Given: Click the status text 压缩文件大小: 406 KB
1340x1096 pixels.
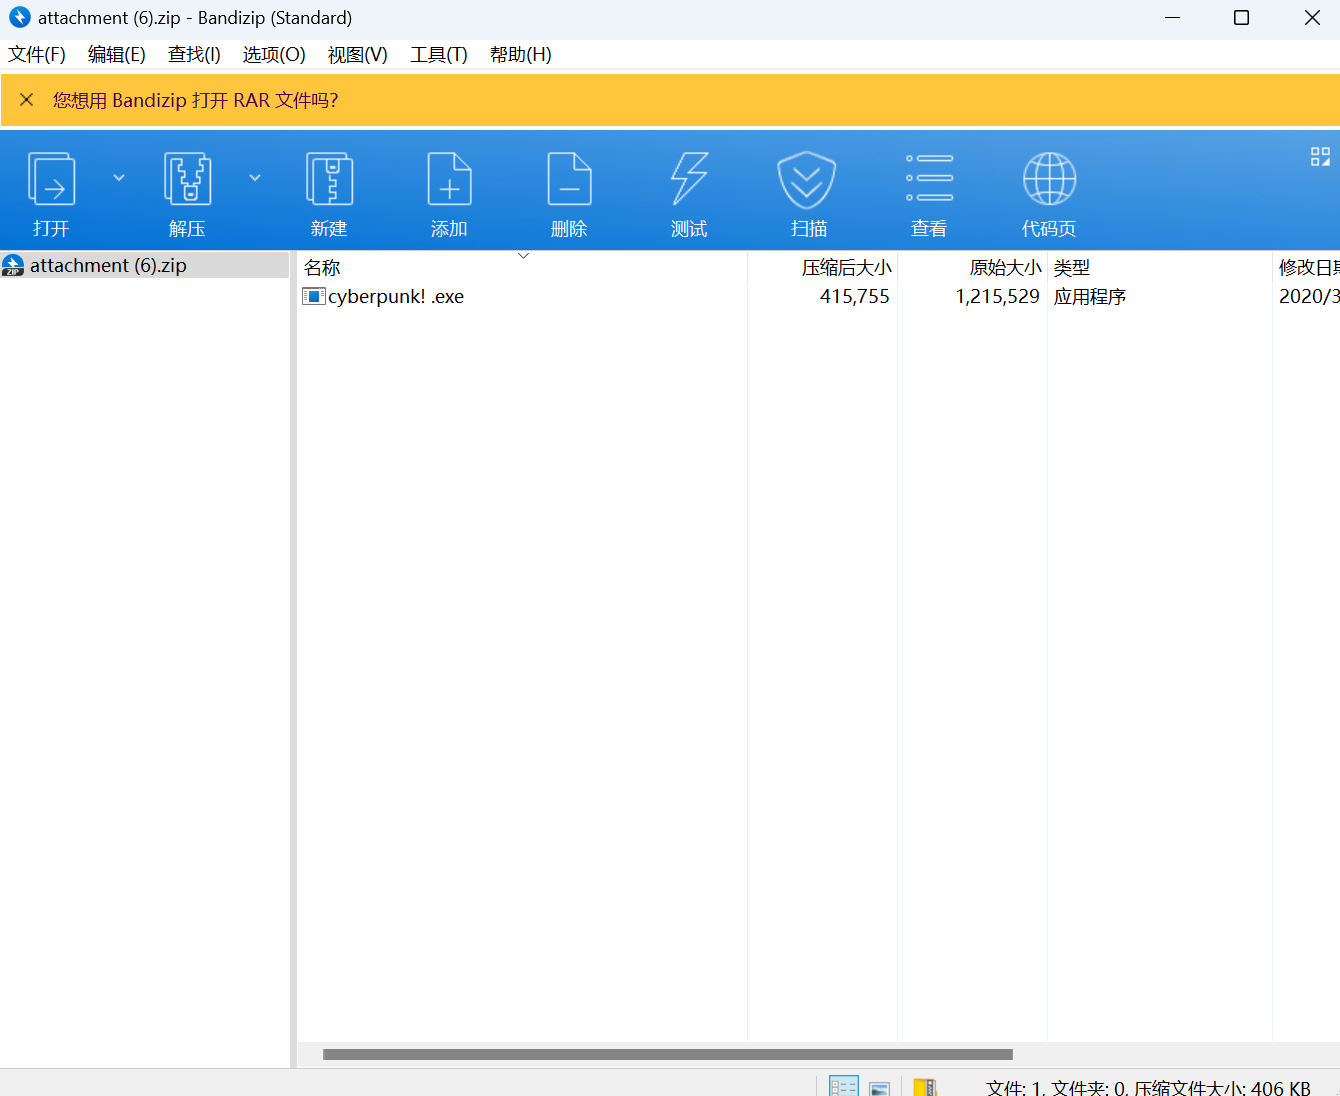Looking at the screenshot, I should pyautogui.click(x=1222, y=1088).
